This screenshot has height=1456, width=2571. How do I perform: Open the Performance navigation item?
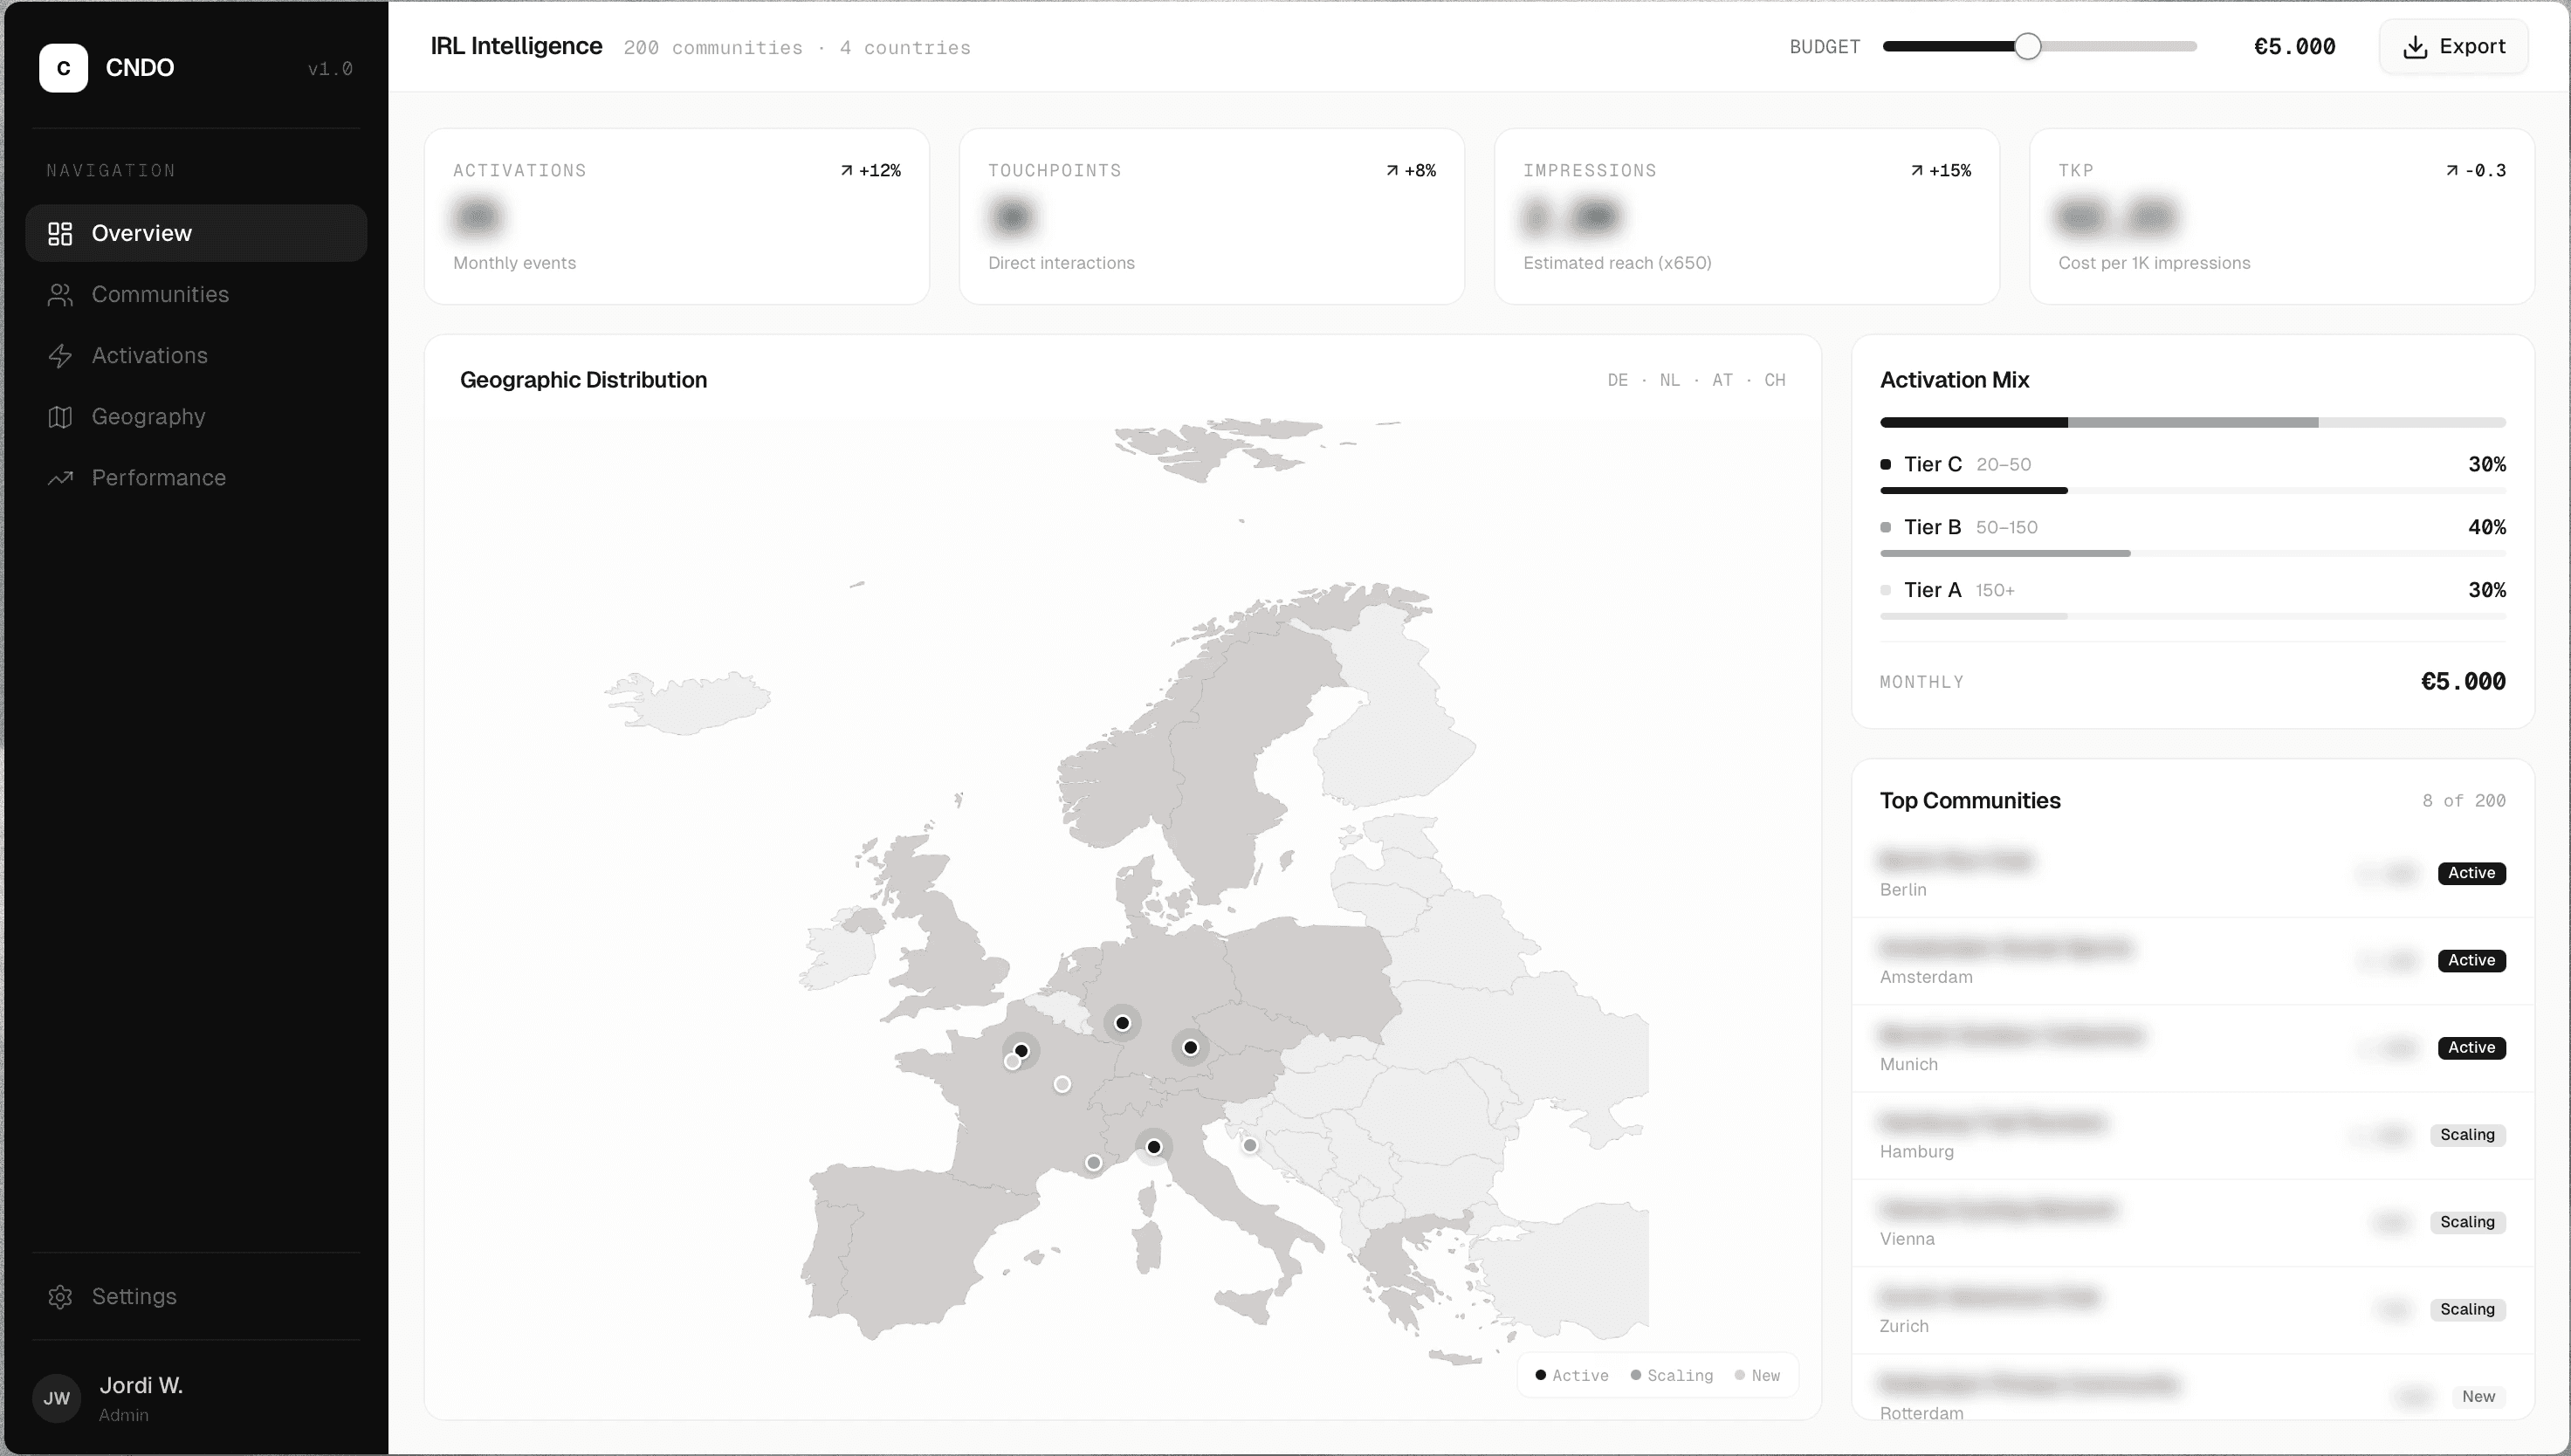pyautogui.click(x=158, y=477)
